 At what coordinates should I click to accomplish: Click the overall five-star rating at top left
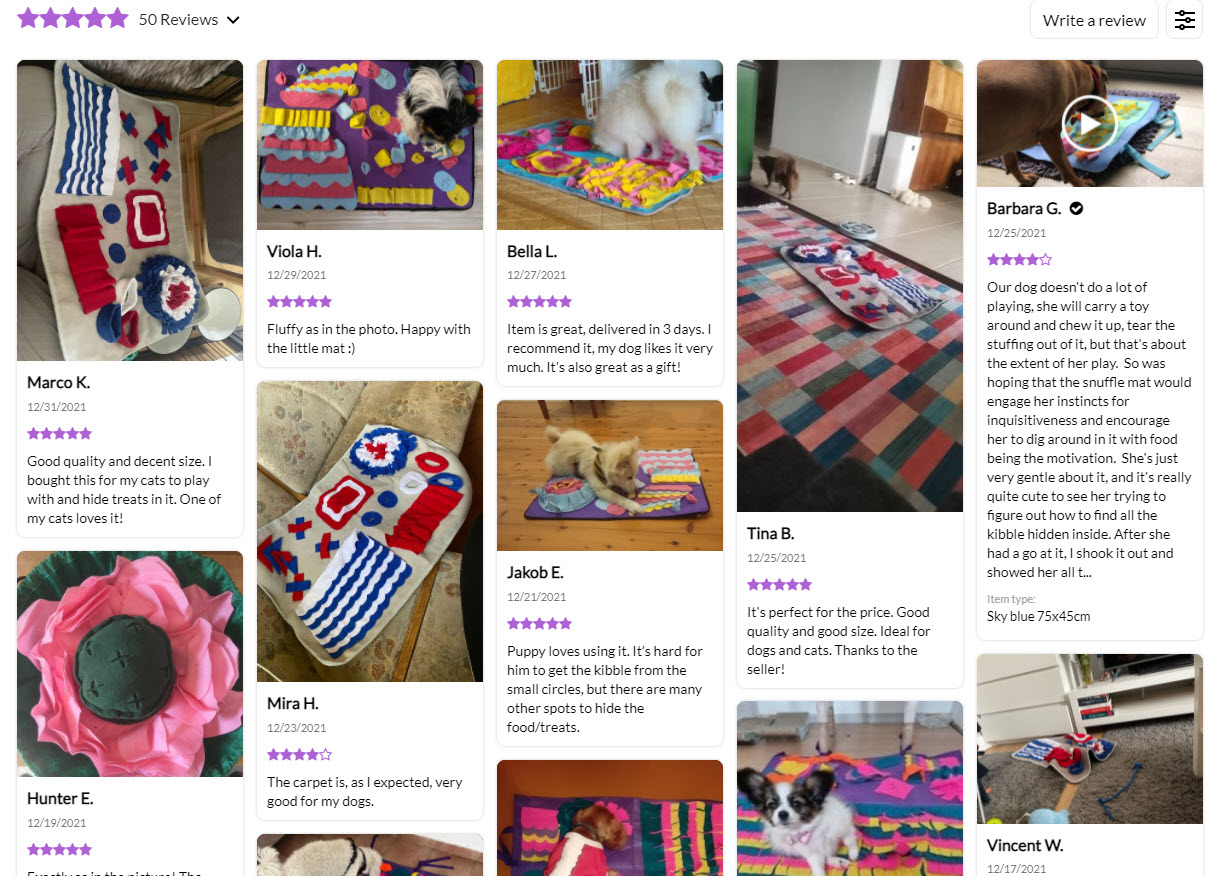tap(72, 17)
